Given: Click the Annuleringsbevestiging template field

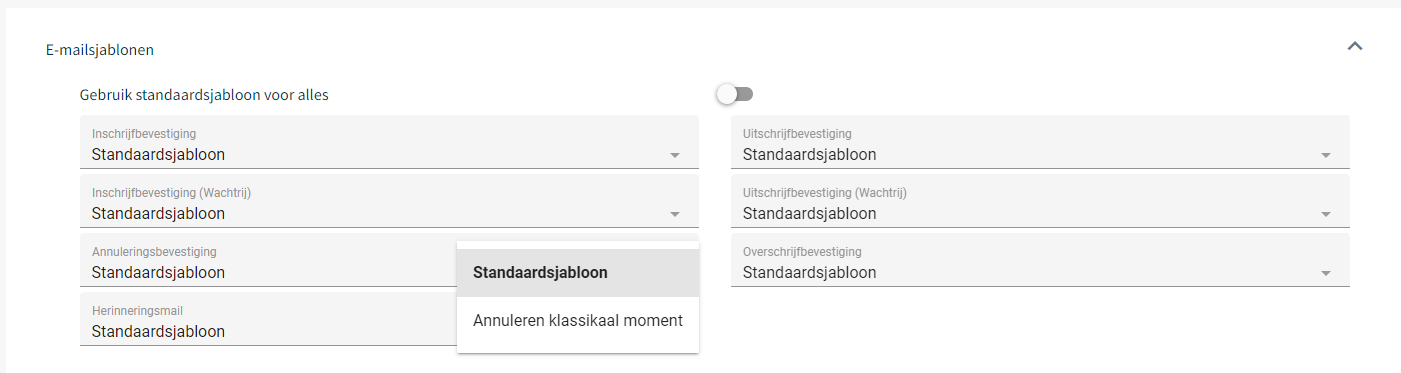Looking at the screenshot, I should pyautogui.click(x=268, y=260).
